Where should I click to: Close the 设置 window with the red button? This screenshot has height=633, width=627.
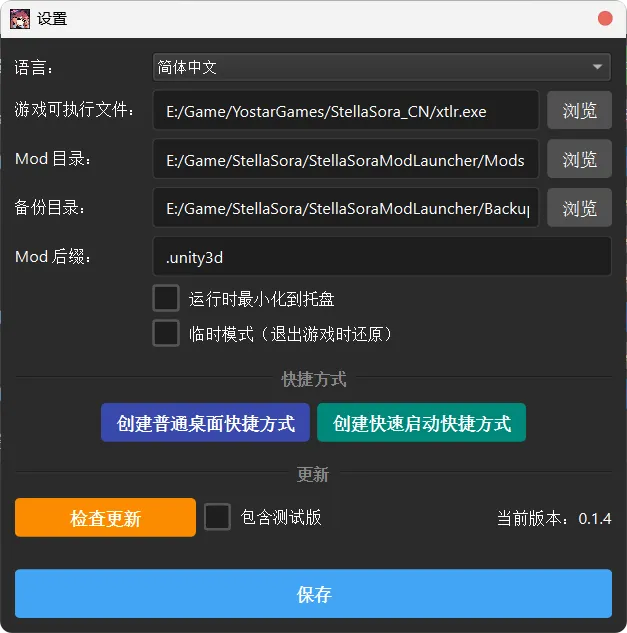[x=605, y=18]
